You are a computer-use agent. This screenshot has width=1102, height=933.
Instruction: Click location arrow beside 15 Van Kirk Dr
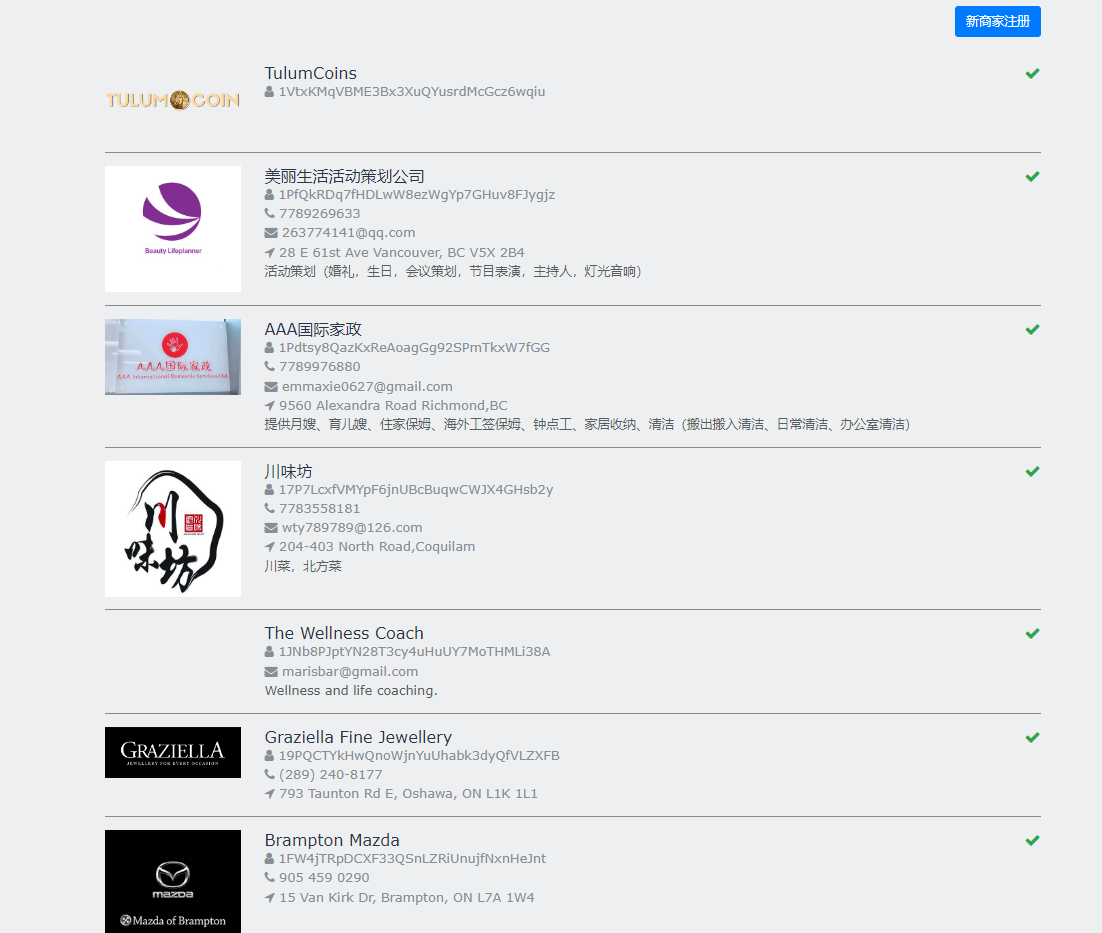(x=269, y=898)
